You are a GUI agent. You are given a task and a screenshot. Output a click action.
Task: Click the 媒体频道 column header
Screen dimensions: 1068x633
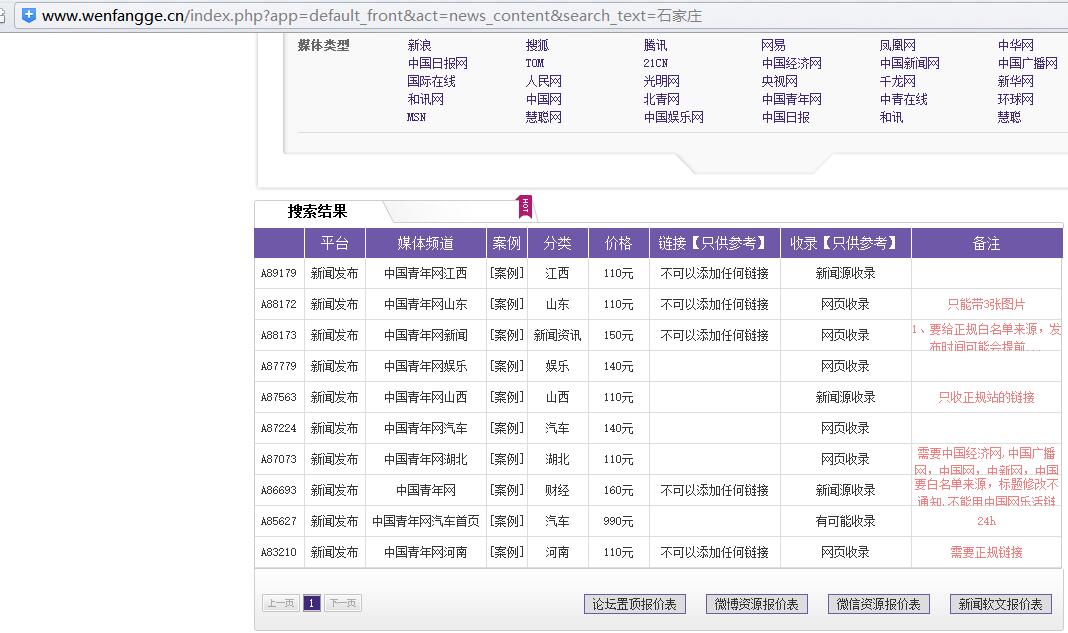click(426, 243)
